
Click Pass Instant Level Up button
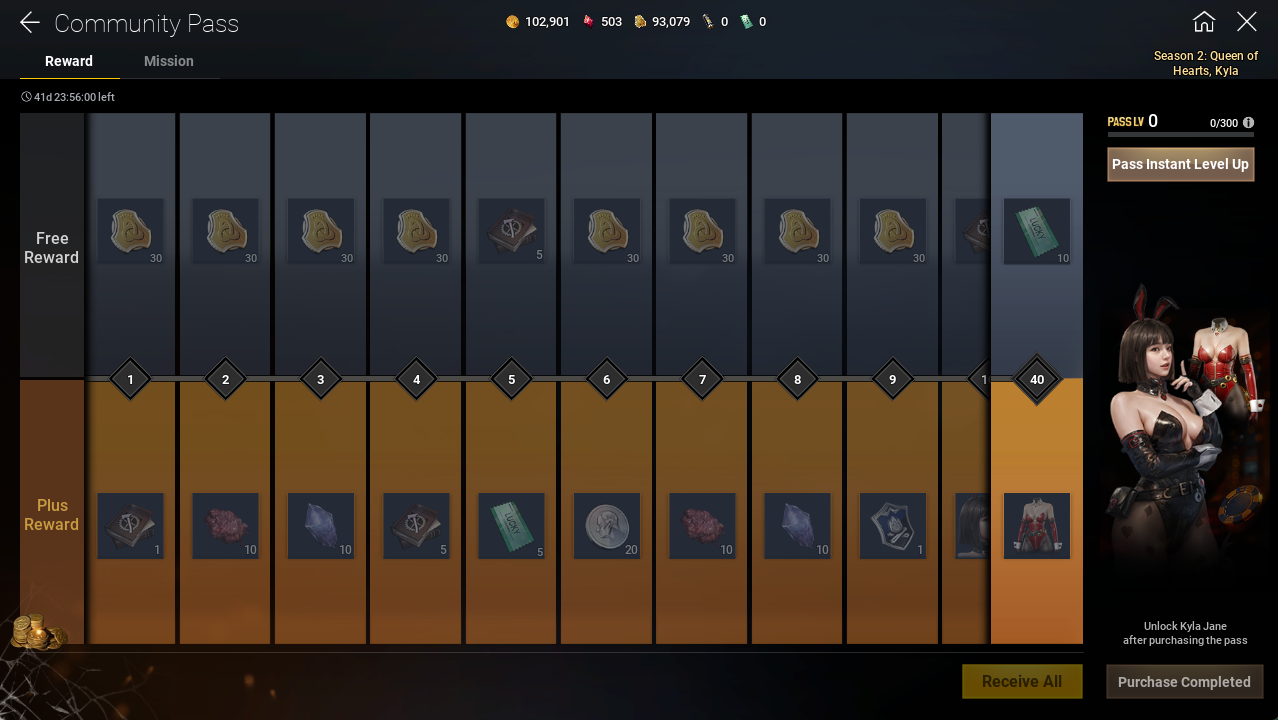tap(1180, 164)
